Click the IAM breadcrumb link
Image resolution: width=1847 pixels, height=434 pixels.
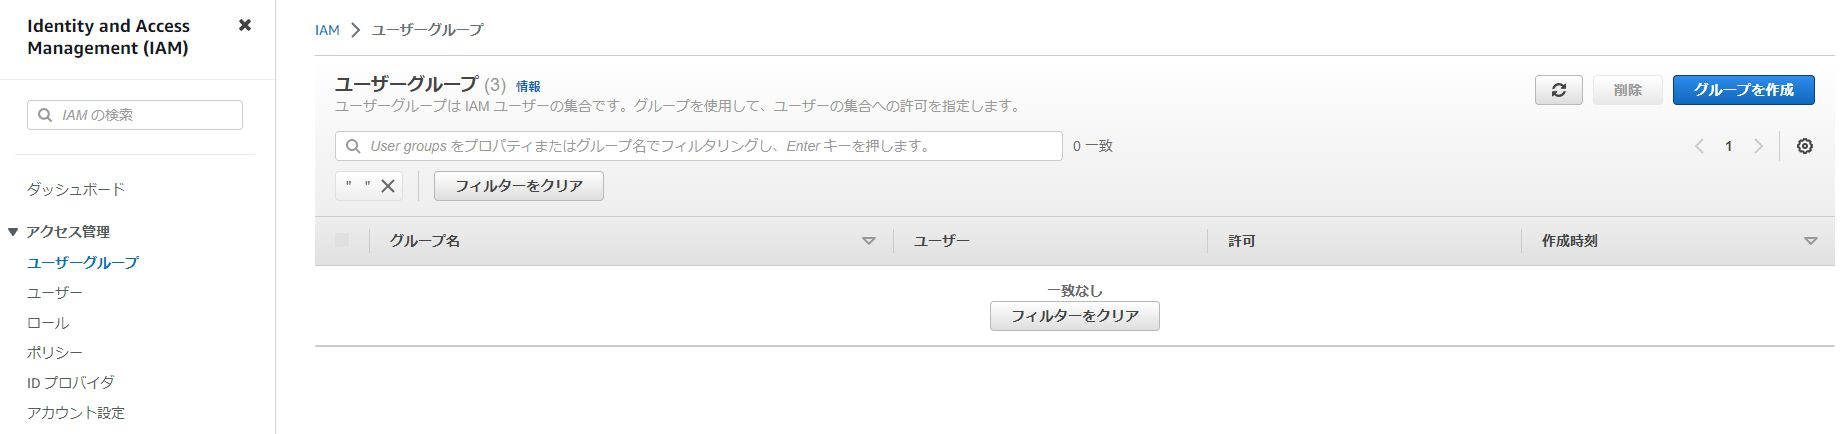click(327, 31)
